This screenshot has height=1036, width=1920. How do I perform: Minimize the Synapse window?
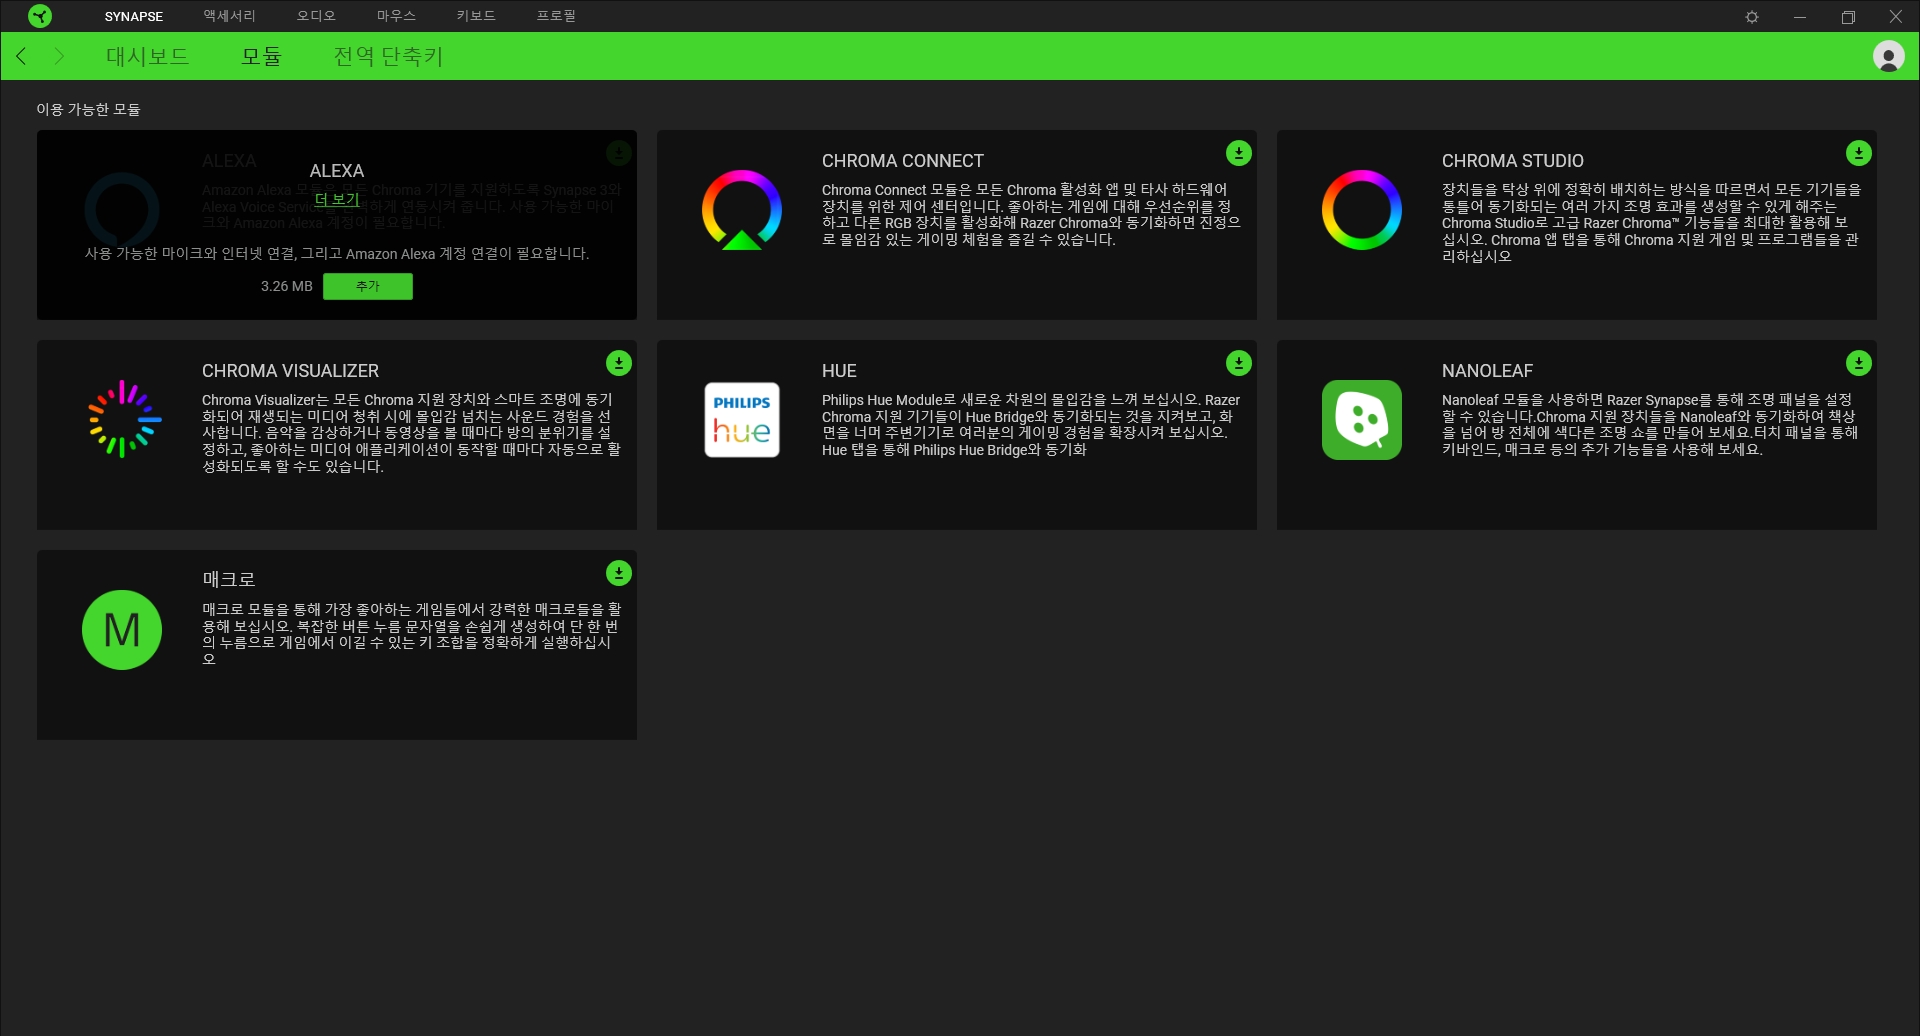[1800, 17]
